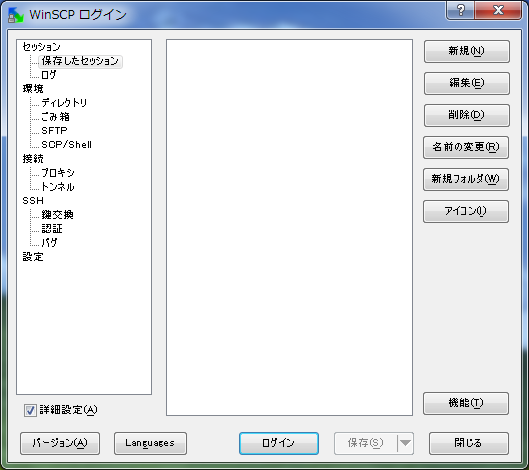Screen dimensions: 529x470
Task: Click the help question mark button
Action: click(461, 10)
